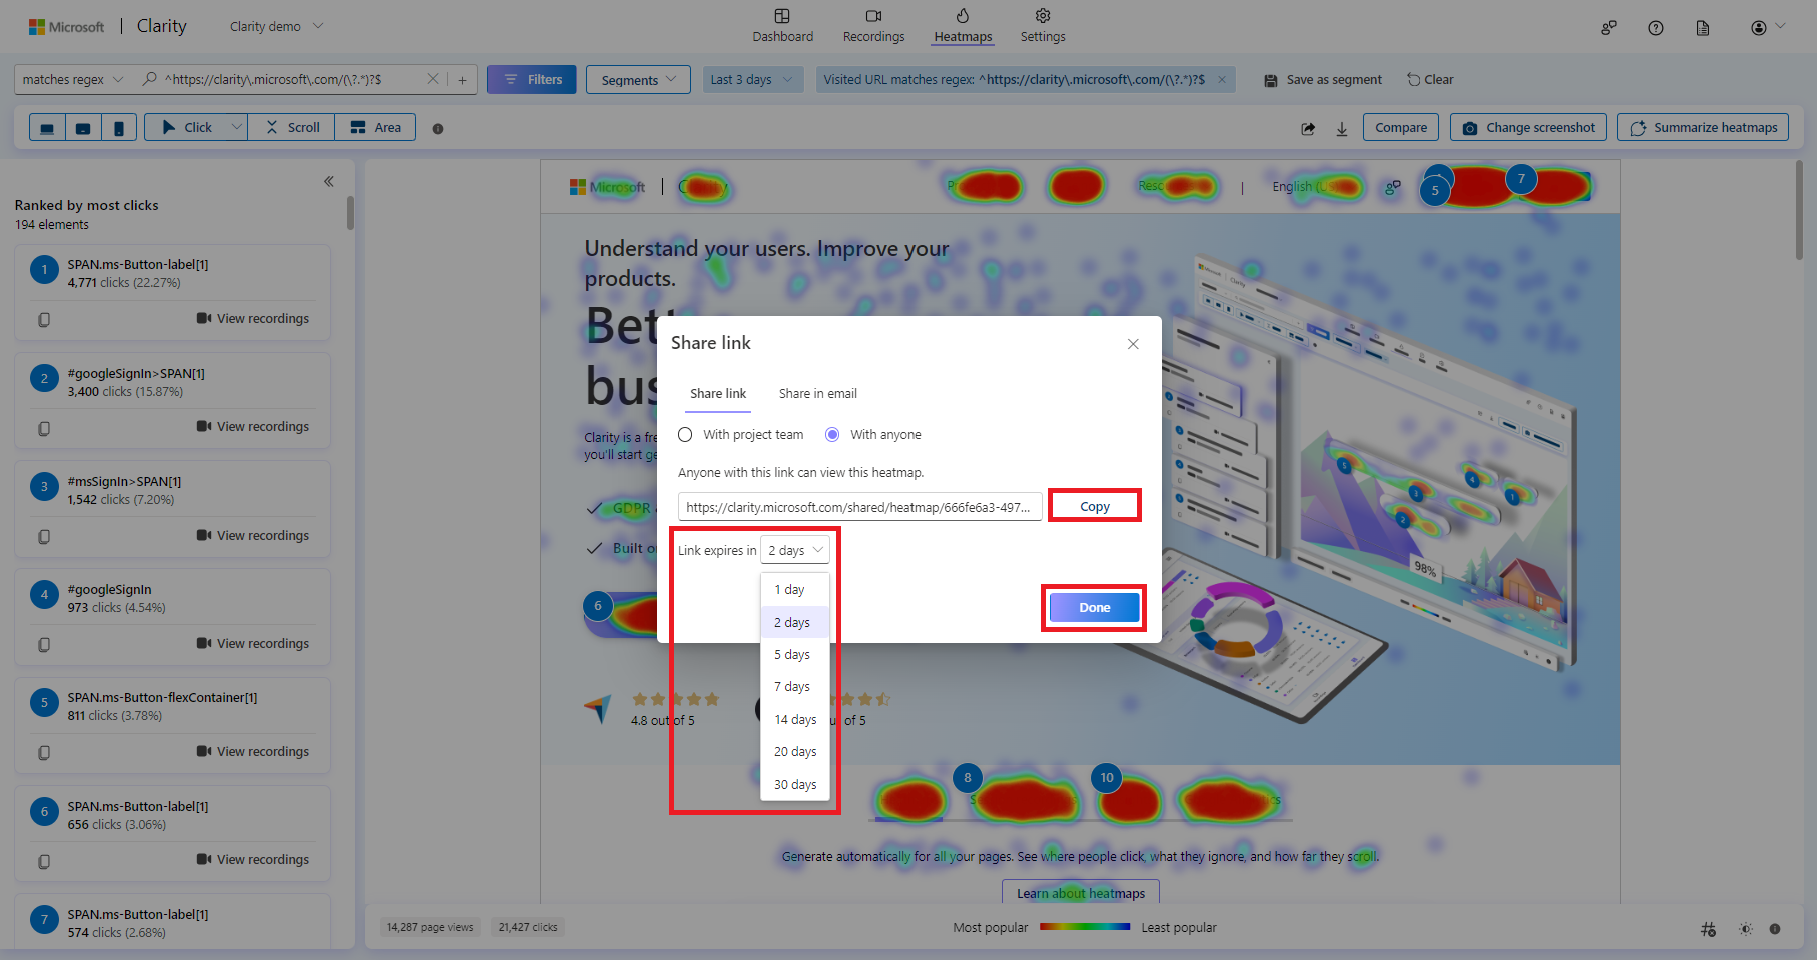Open the Clarity demo project switcher

point(277,27)
